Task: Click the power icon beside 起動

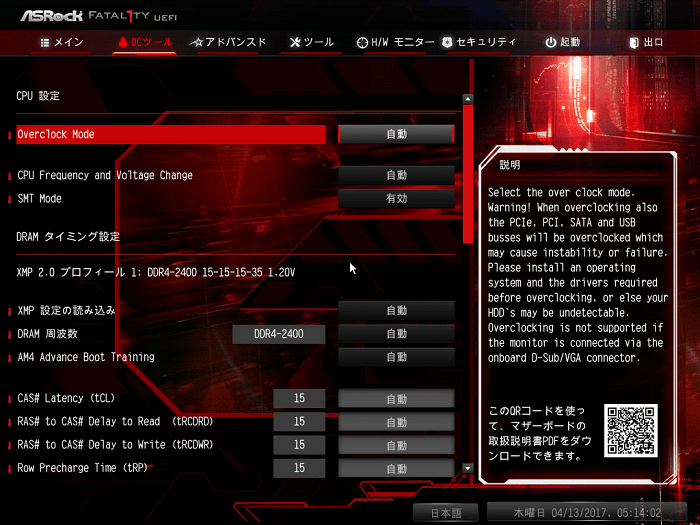Action: coord(550,42)
